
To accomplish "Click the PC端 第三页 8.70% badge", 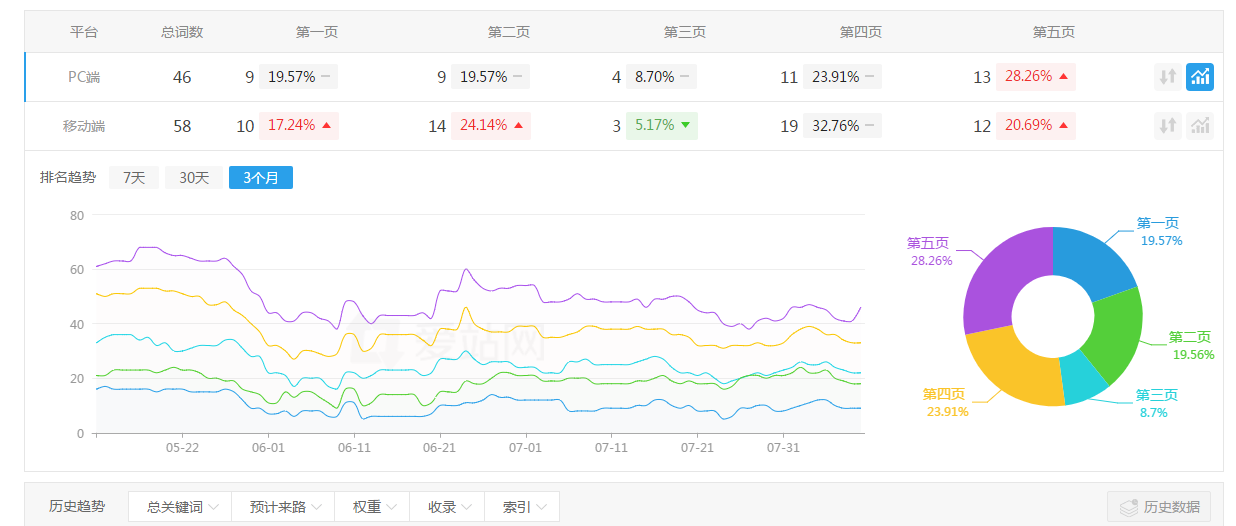I will 661,77.
